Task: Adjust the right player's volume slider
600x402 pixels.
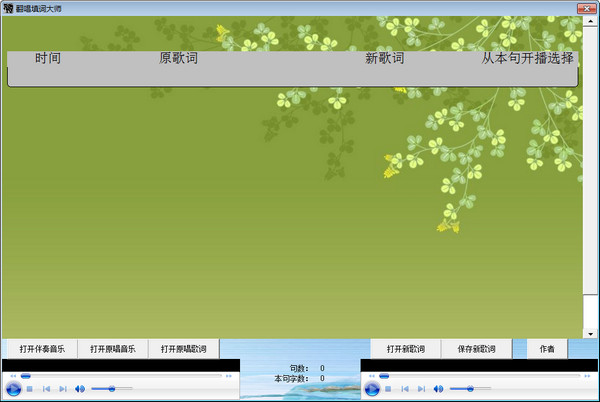Action: click(470, 388)
